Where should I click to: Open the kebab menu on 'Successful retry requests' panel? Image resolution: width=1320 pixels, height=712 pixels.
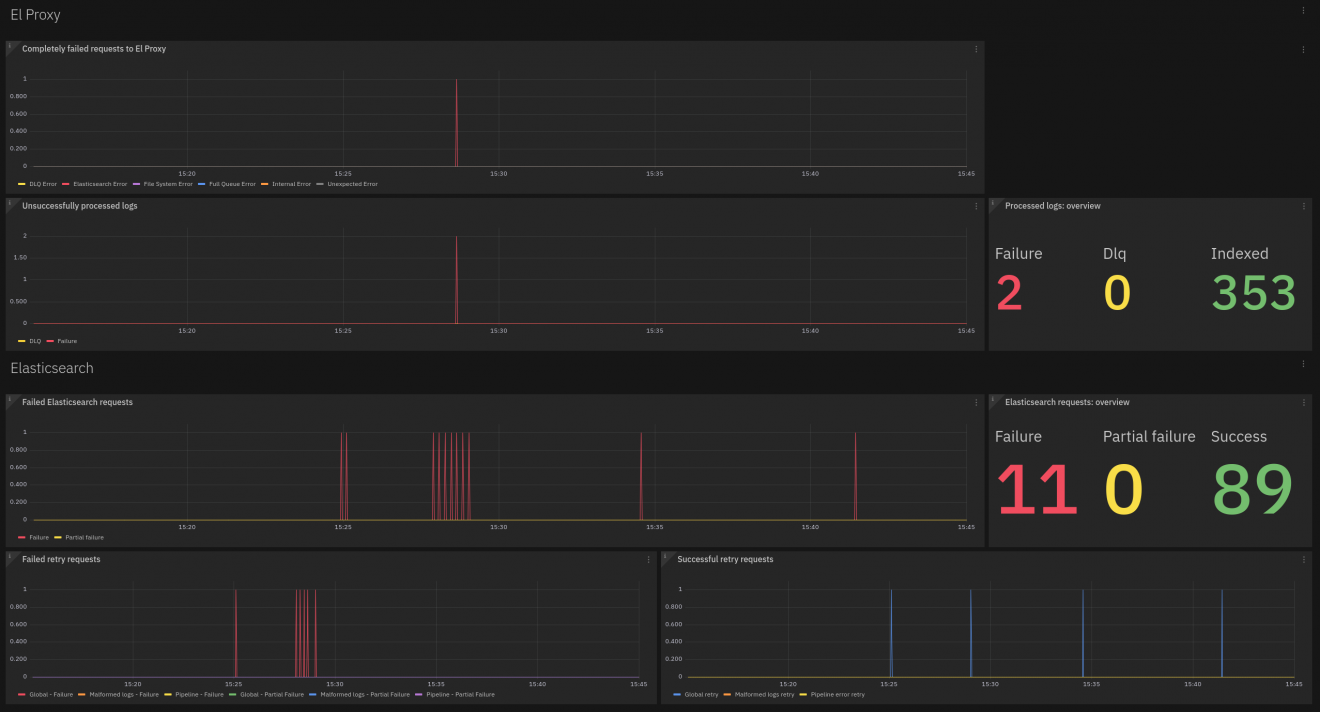coord(1303,559)
